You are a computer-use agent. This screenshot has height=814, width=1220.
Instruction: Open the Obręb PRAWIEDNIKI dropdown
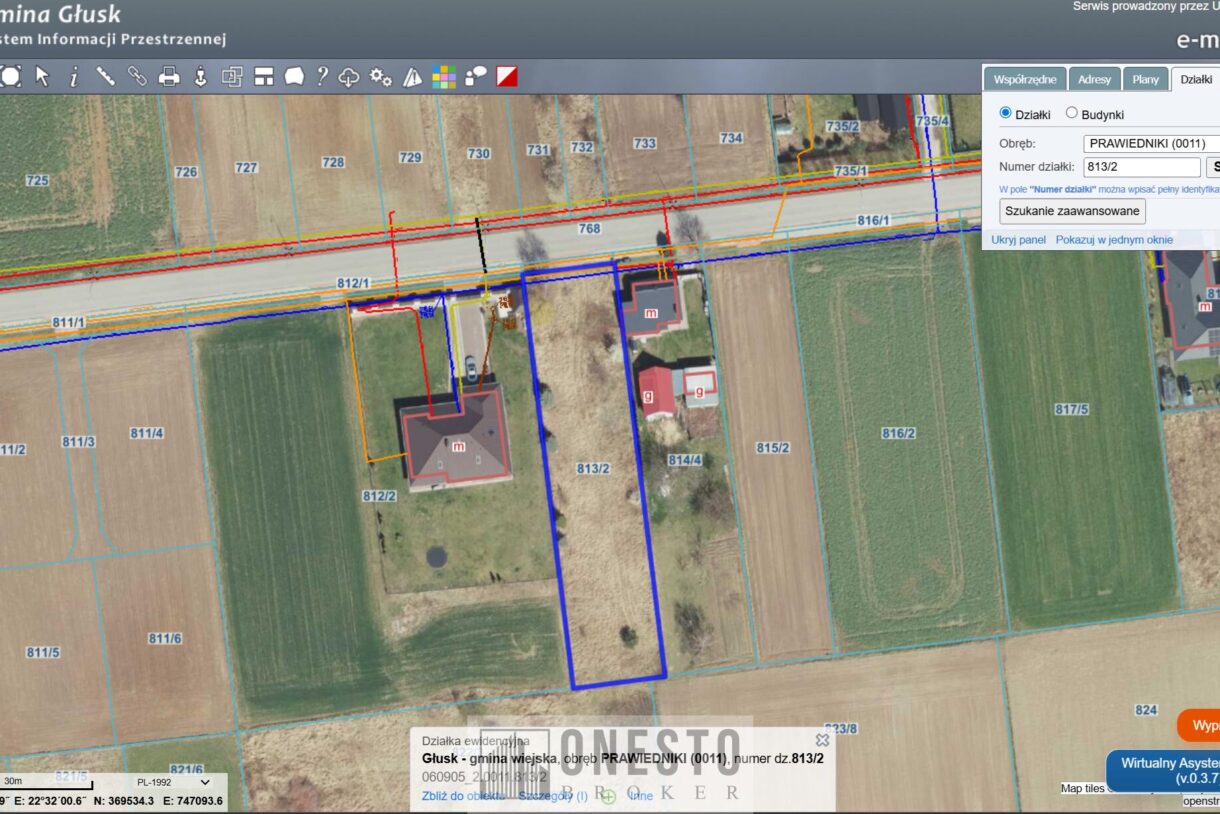click(x=1151, y=143)
